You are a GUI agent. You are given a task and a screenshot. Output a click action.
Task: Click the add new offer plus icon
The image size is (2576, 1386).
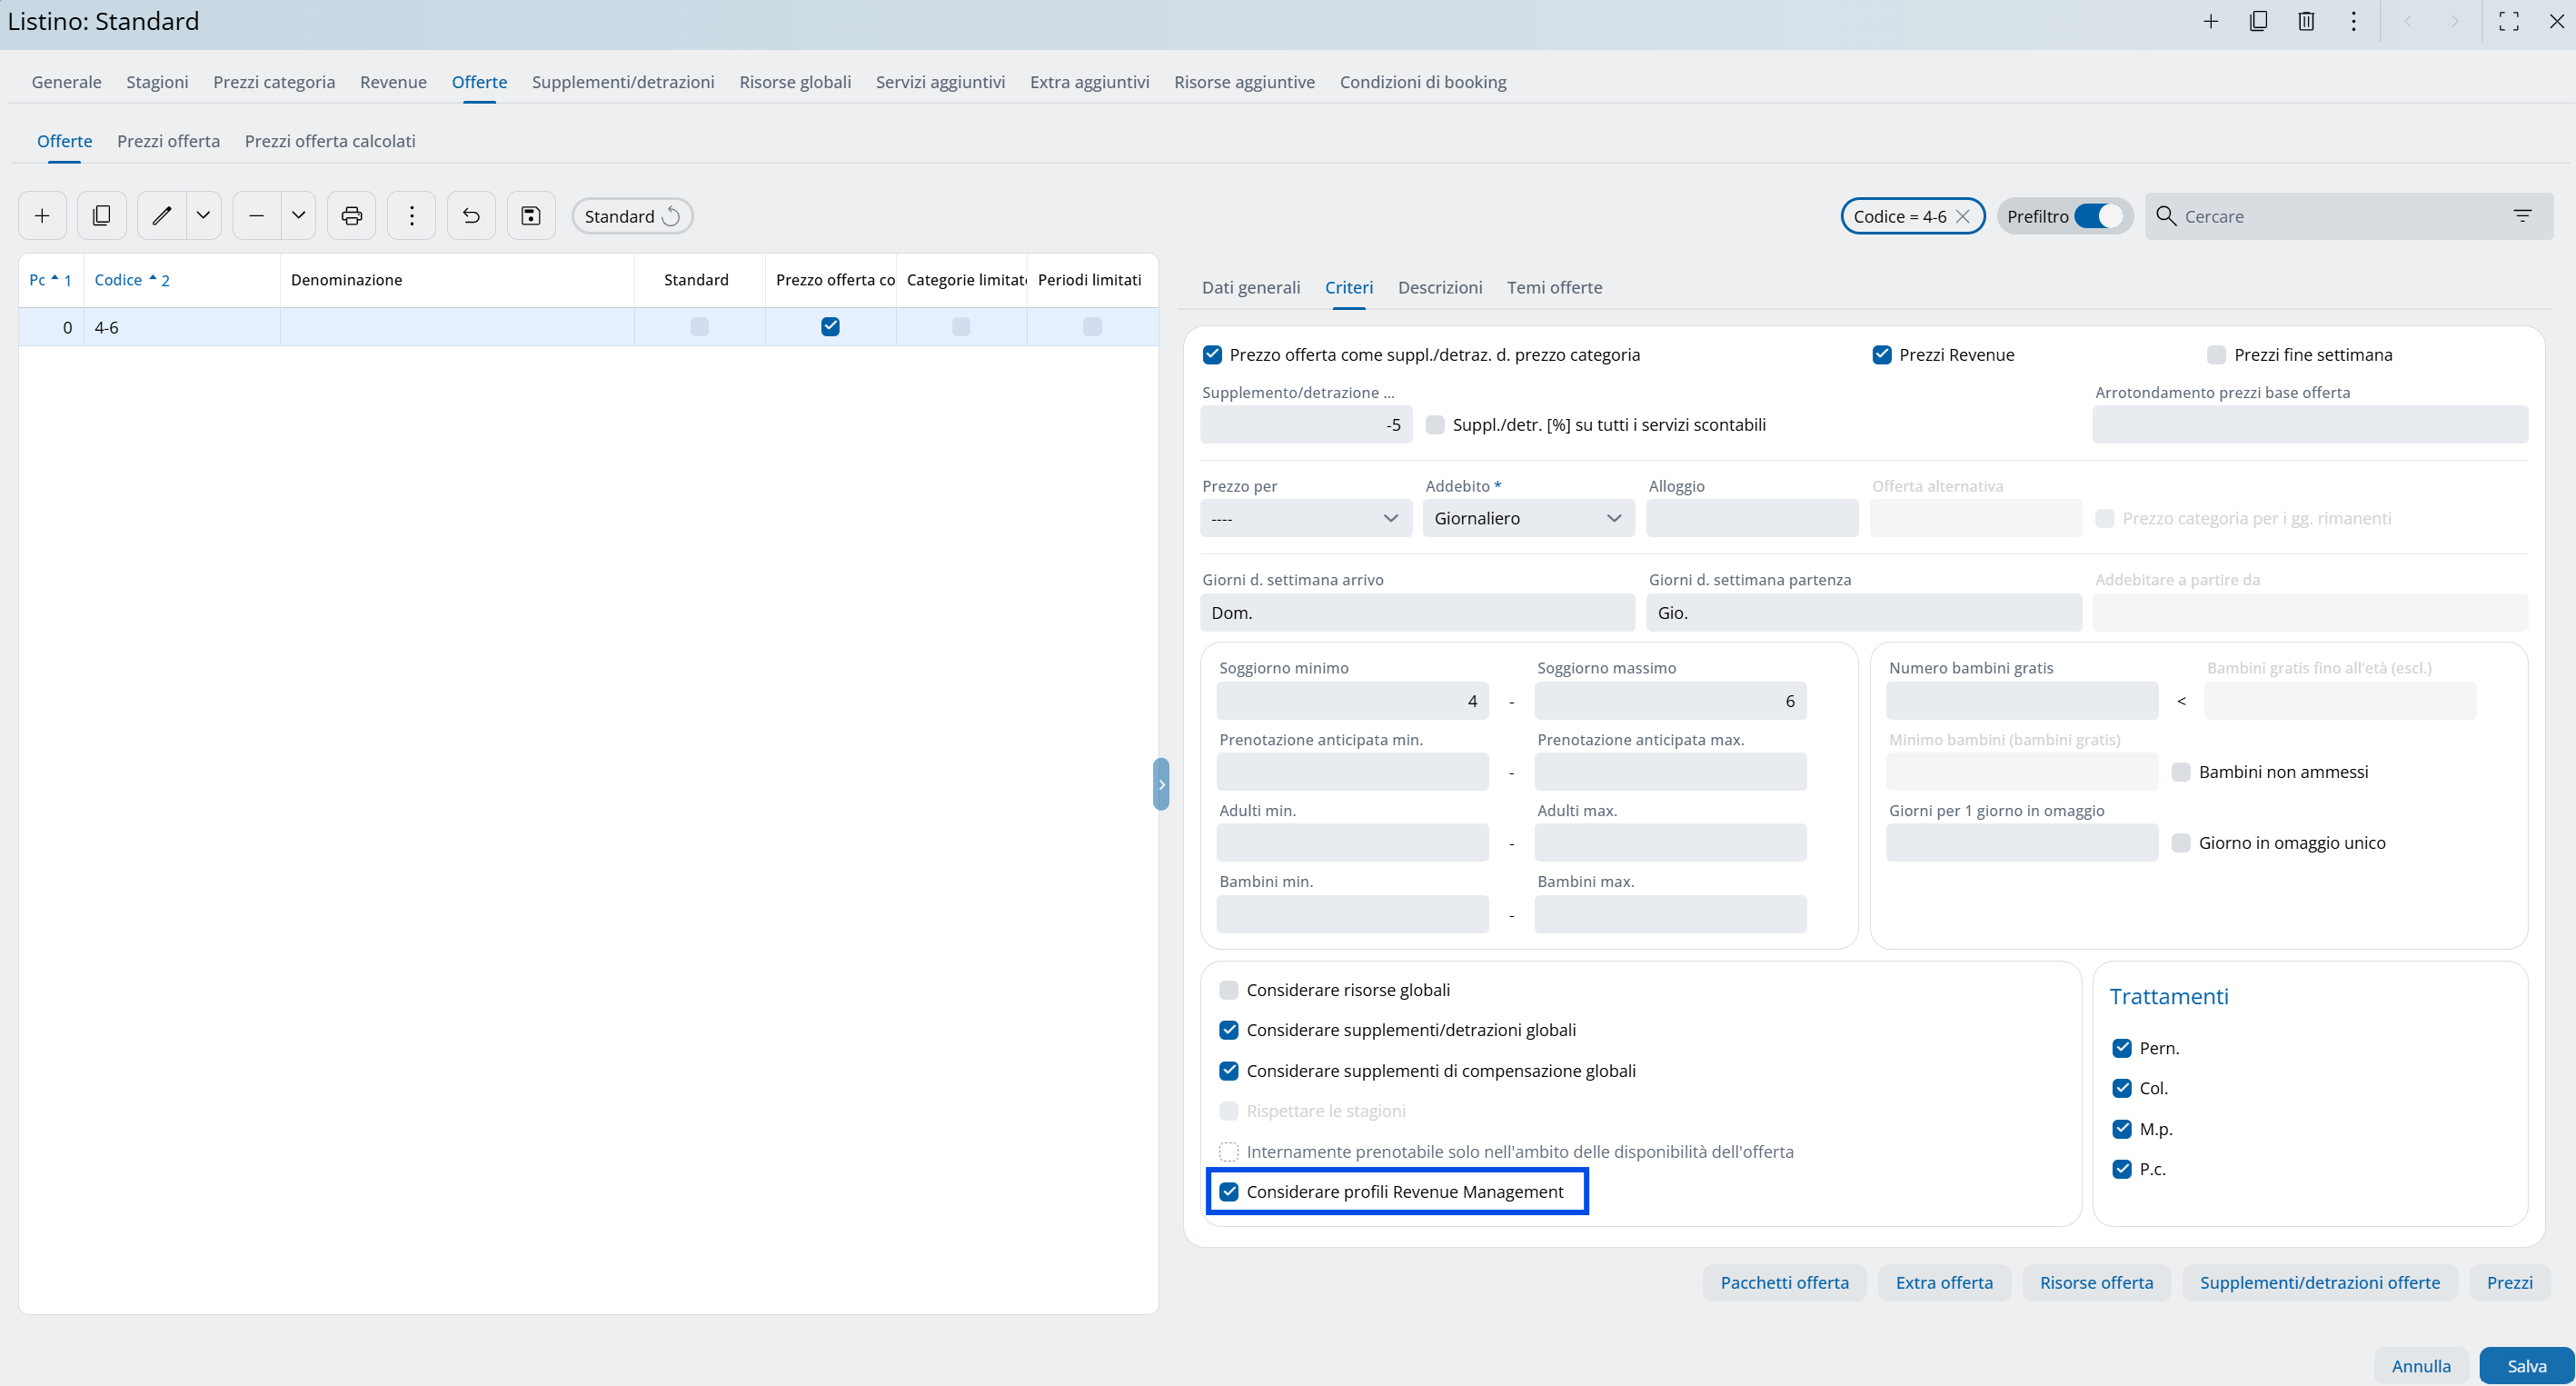coord(42,216)
